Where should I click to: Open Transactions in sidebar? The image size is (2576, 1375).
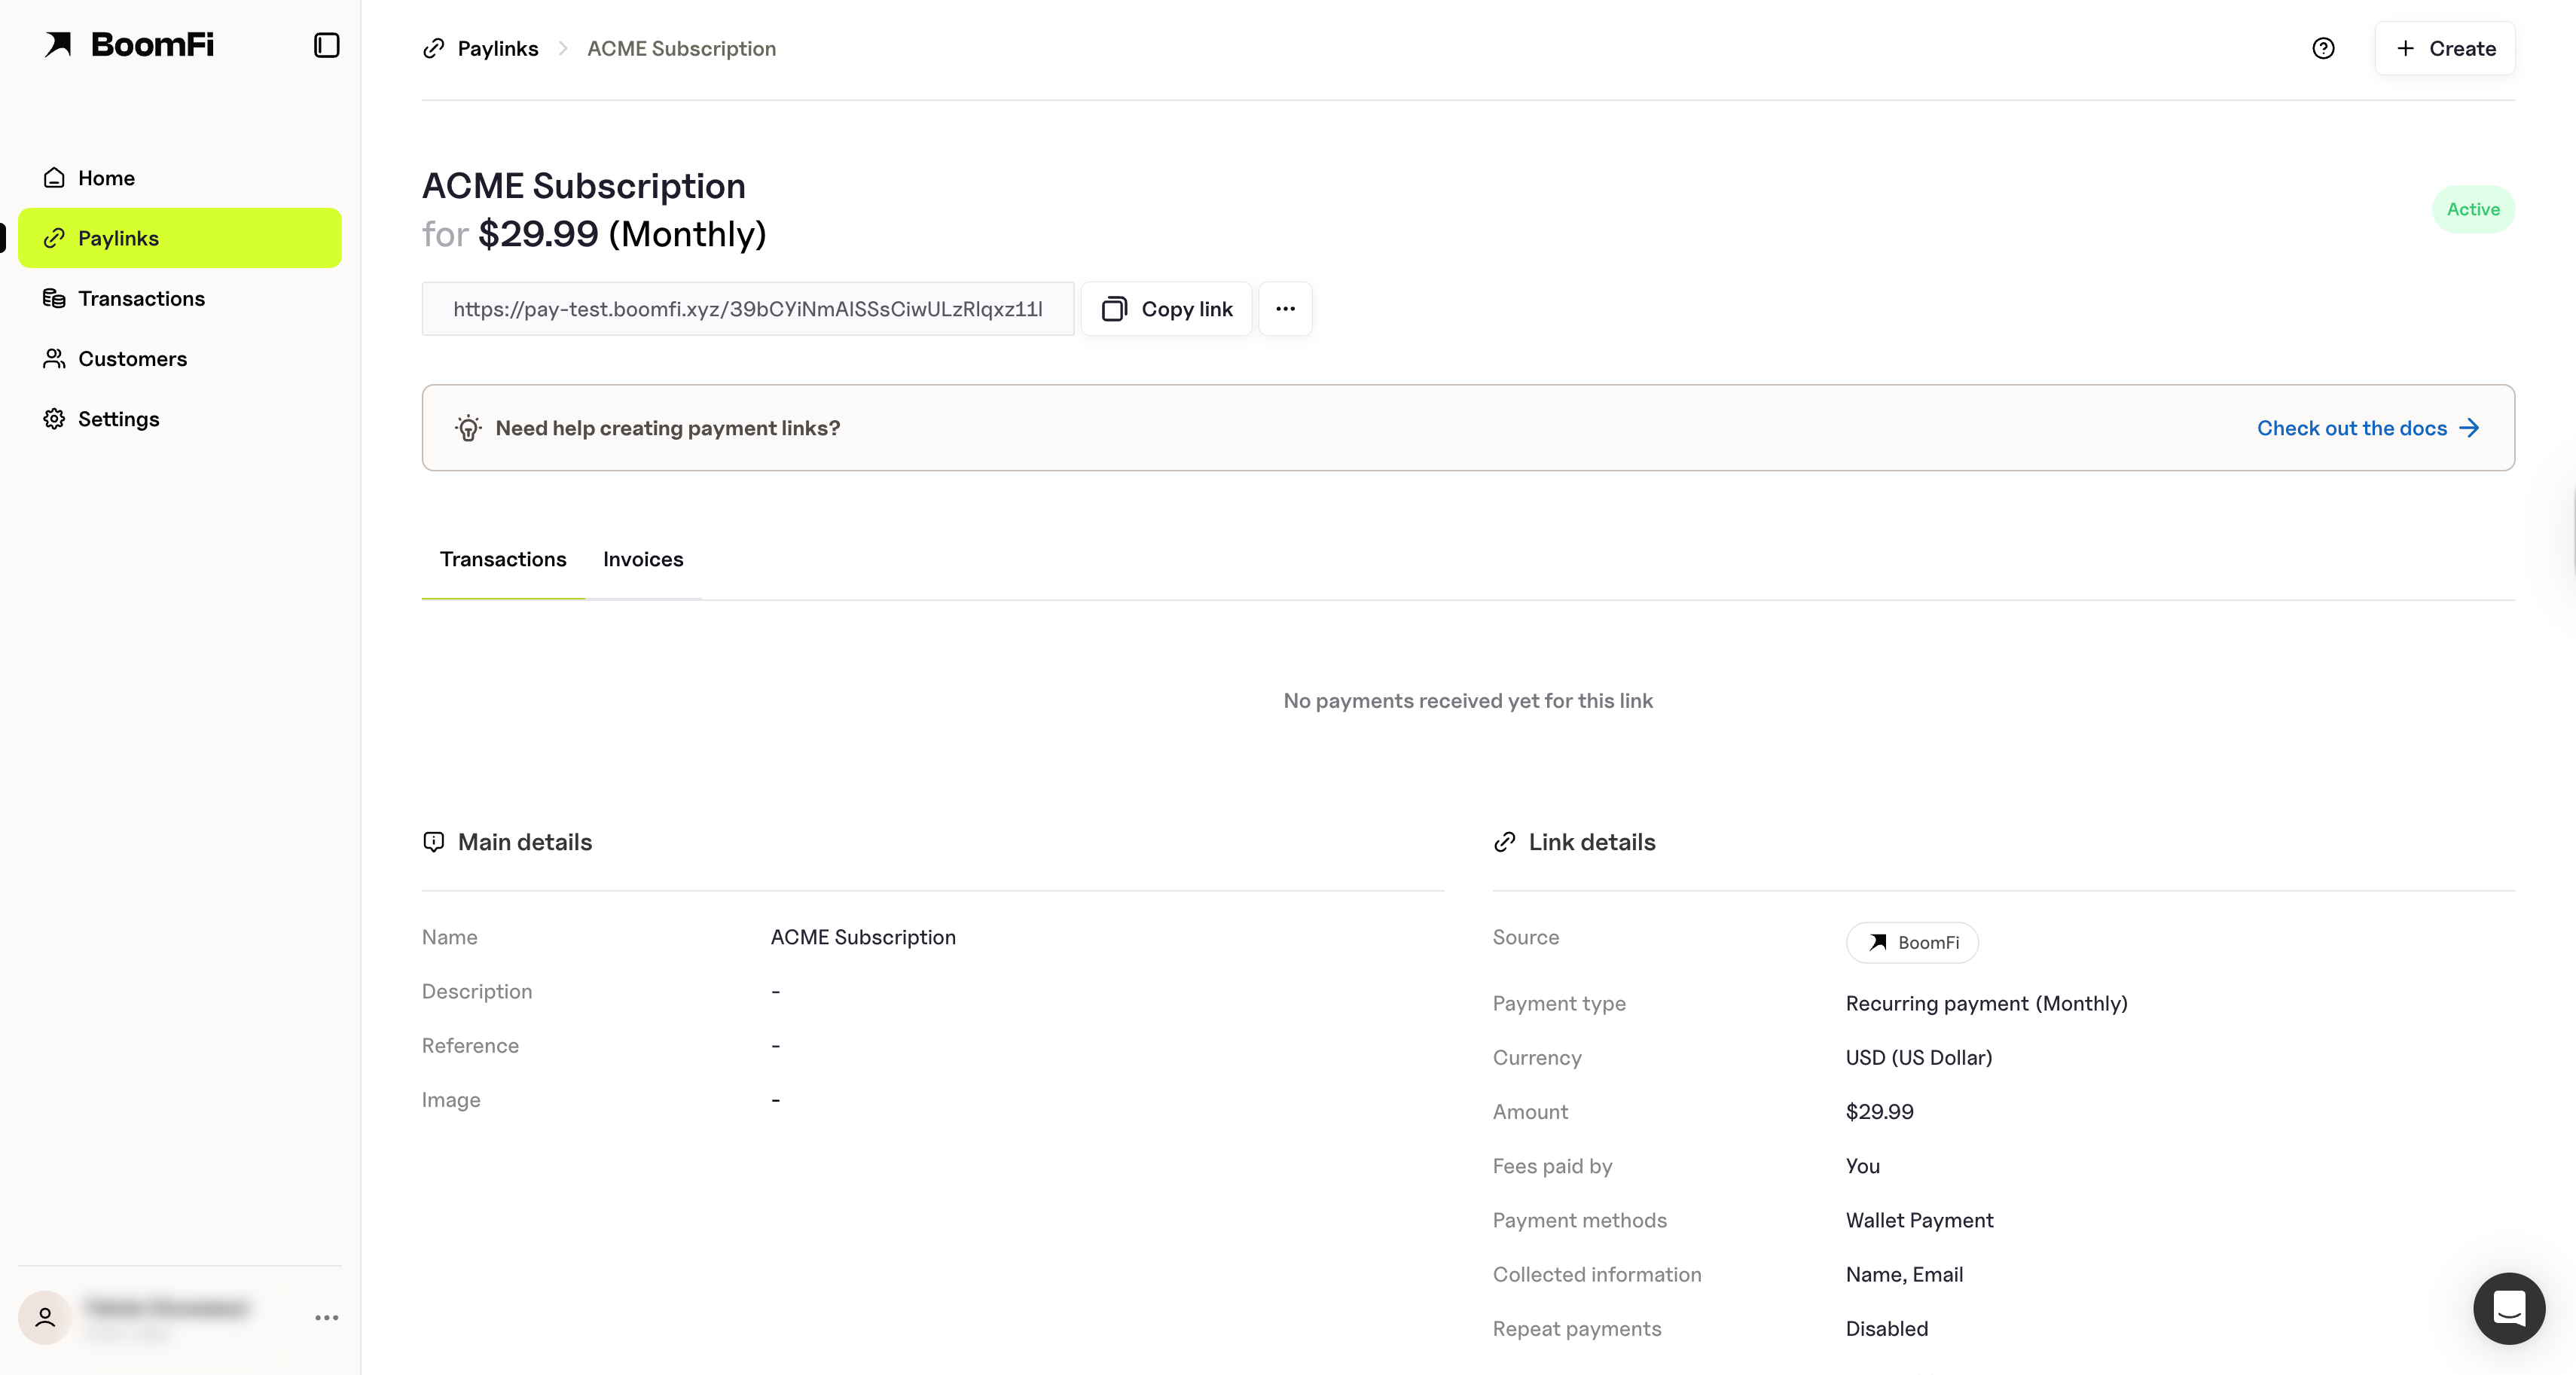pyautogui.click(x=141, y=298)
